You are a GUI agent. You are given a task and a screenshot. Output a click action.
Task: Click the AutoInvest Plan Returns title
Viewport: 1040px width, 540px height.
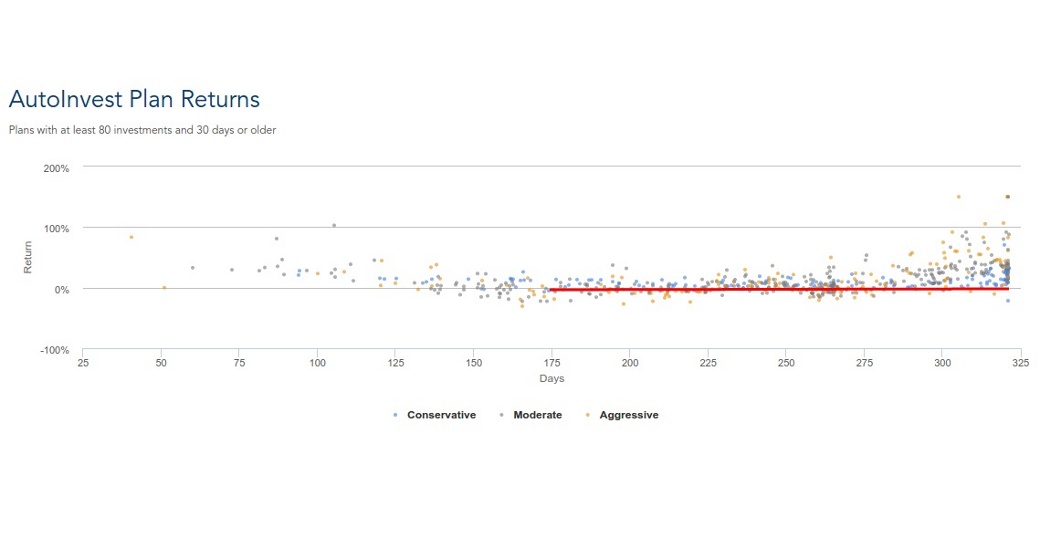134,99
